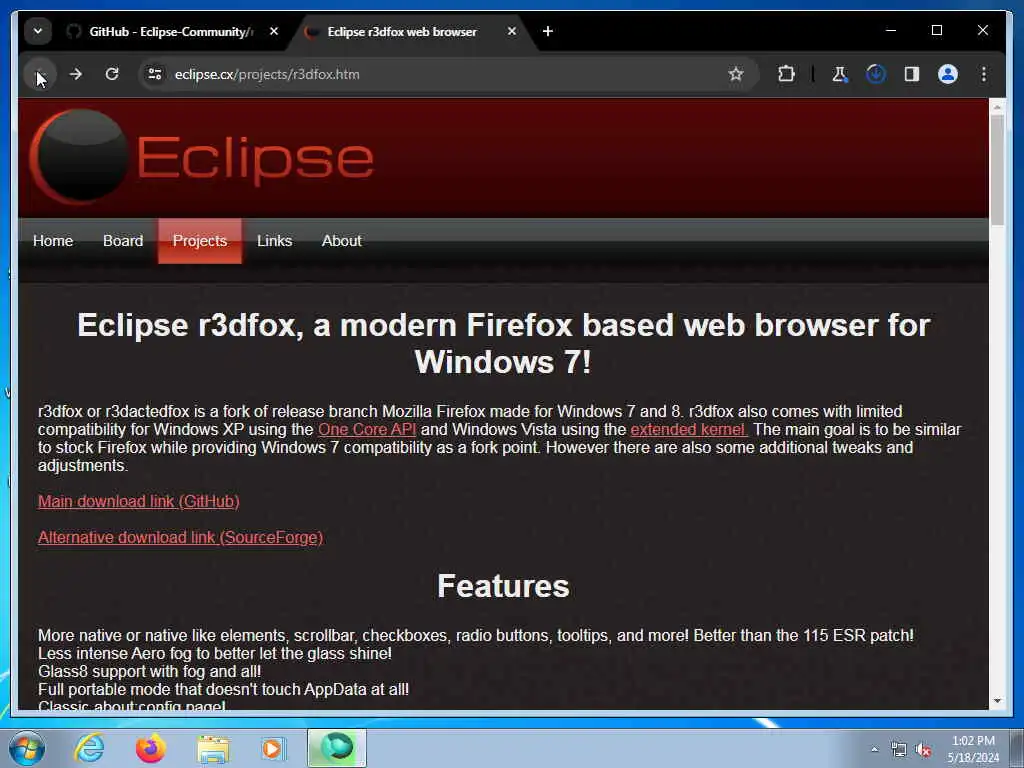Viewport: 1024px width, 768px height.
Task: Click the page's vertical scrollbar thumb
Action: tap(997, 170)
